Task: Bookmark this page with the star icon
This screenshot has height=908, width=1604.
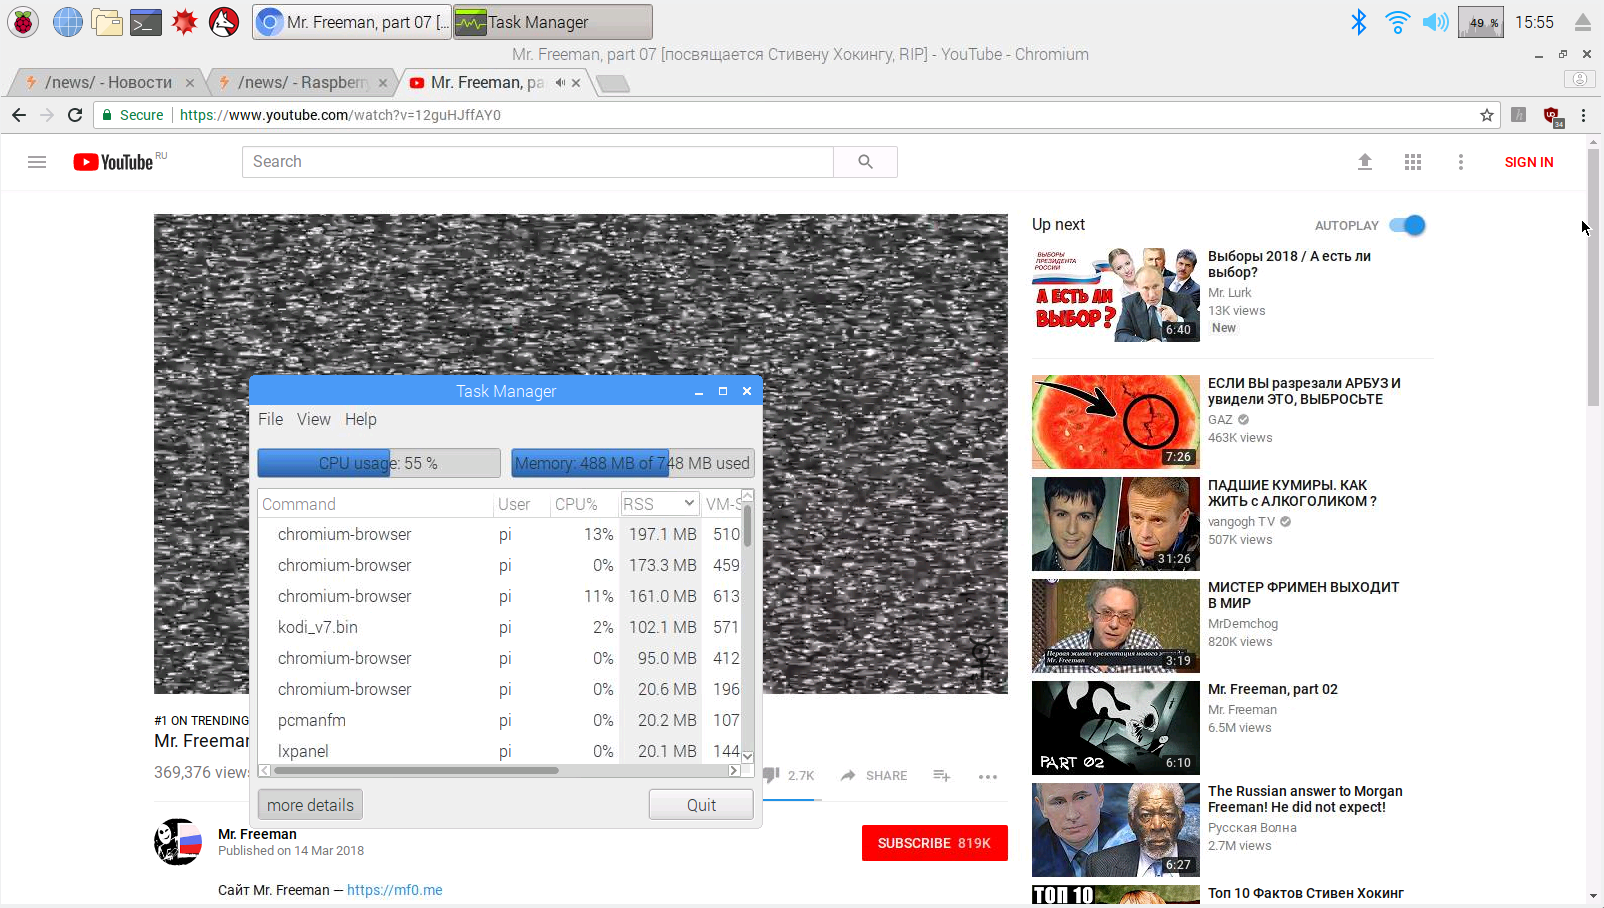Action: 1487,115
